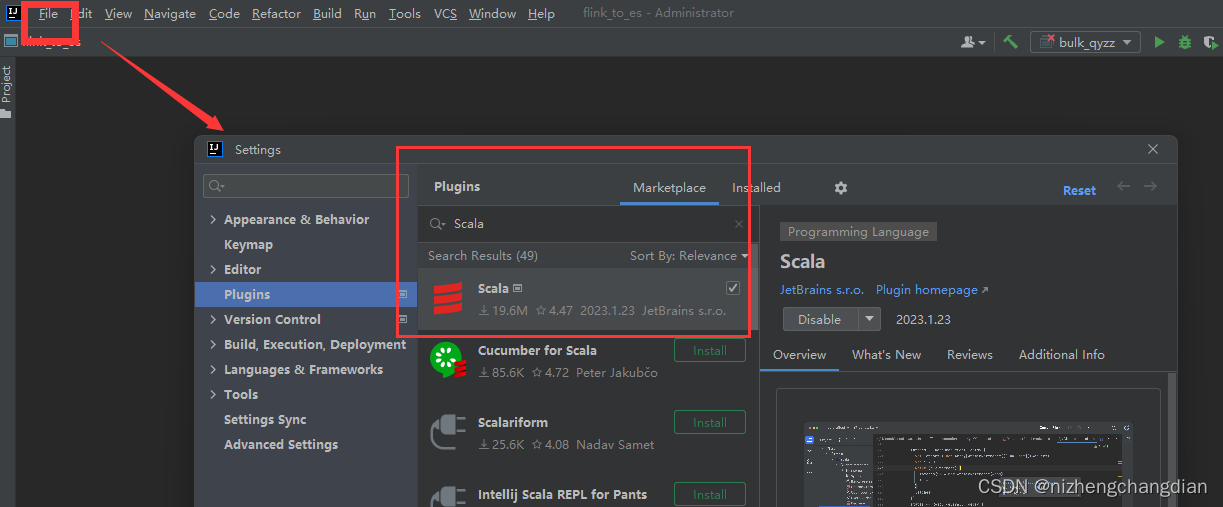Expand Languages & Frameworks node
The image size is (1223, 507).
pyautogui.click(x=213, y=370)
